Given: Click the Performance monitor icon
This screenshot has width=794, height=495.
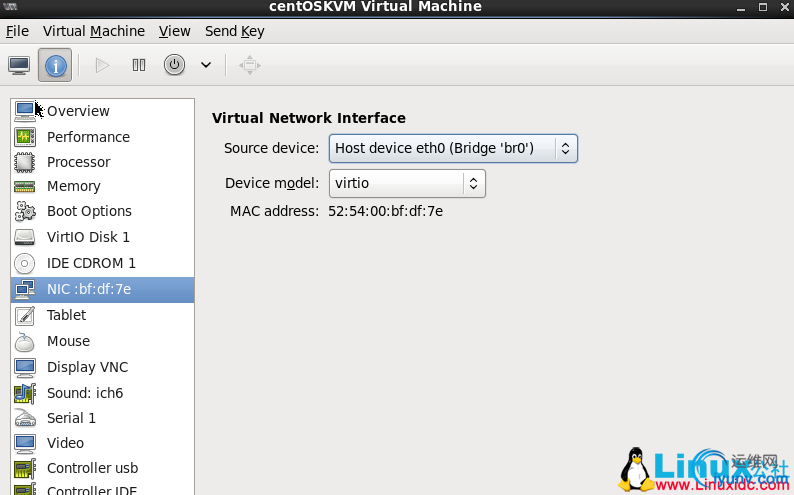Looking at the screenshot, I should [25, 137].
